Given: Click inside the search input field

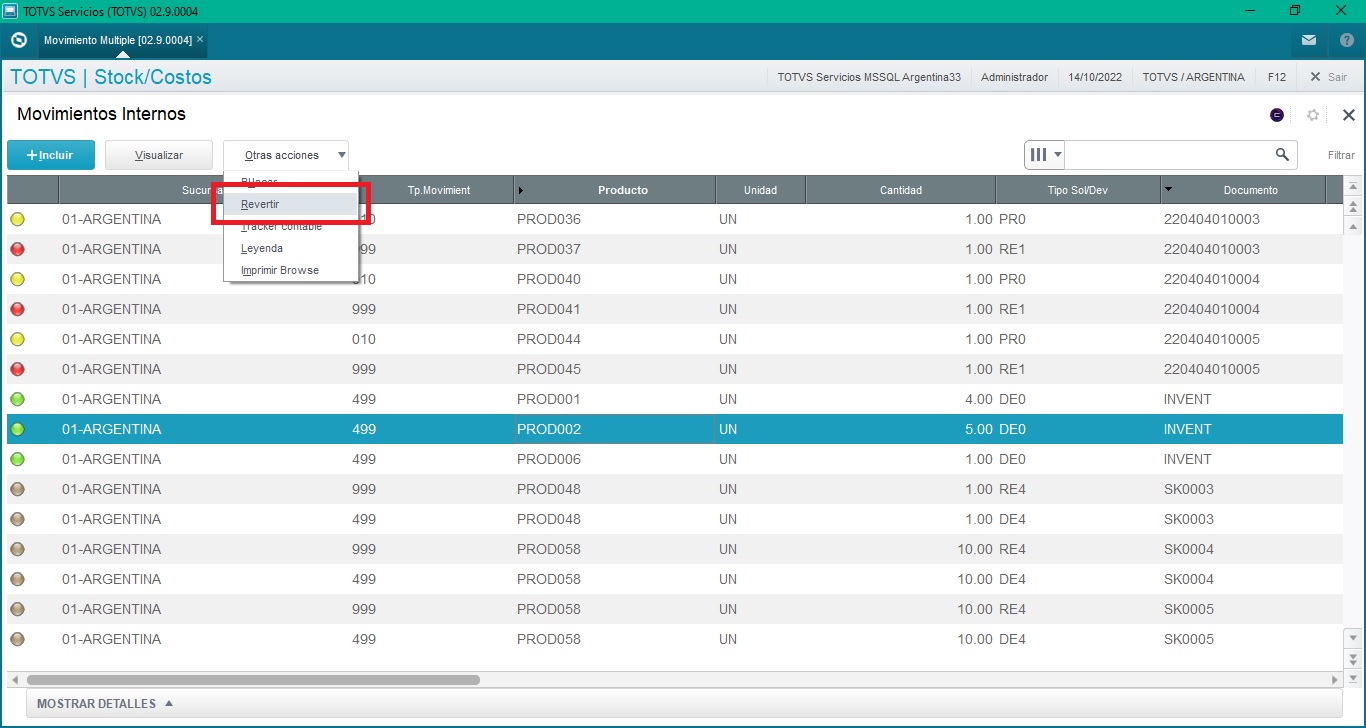Looking at the screenshot, I should click(x=1170, y=155).
